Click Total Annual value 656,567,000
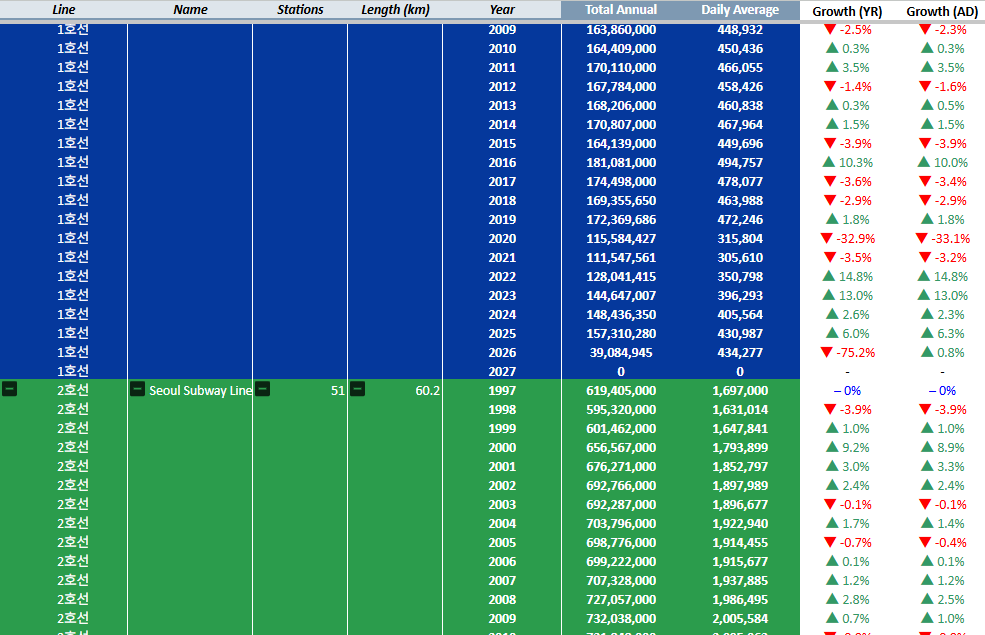Image resolution: width=985 pixels, height=635 pixels. [x=621, y=447]
